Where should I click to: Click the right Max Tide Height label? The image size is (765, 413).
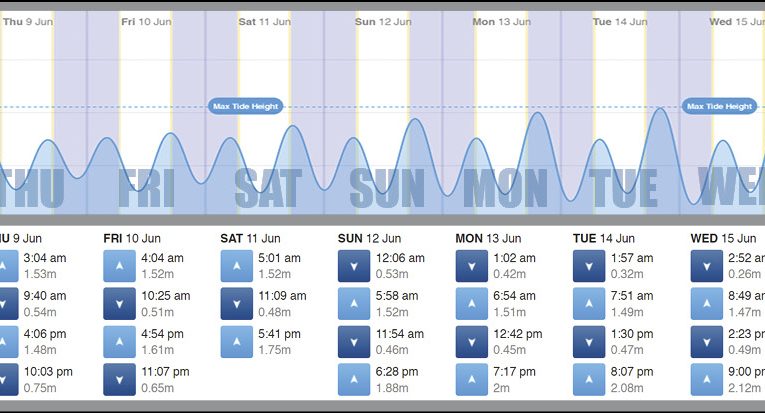point(718,106)
